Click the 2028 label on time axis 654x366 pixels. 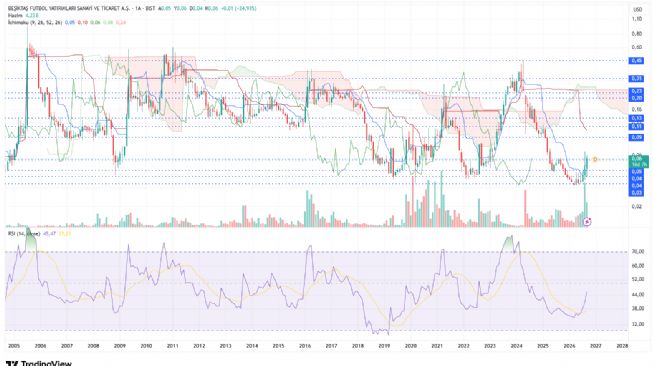pos(622,346)
